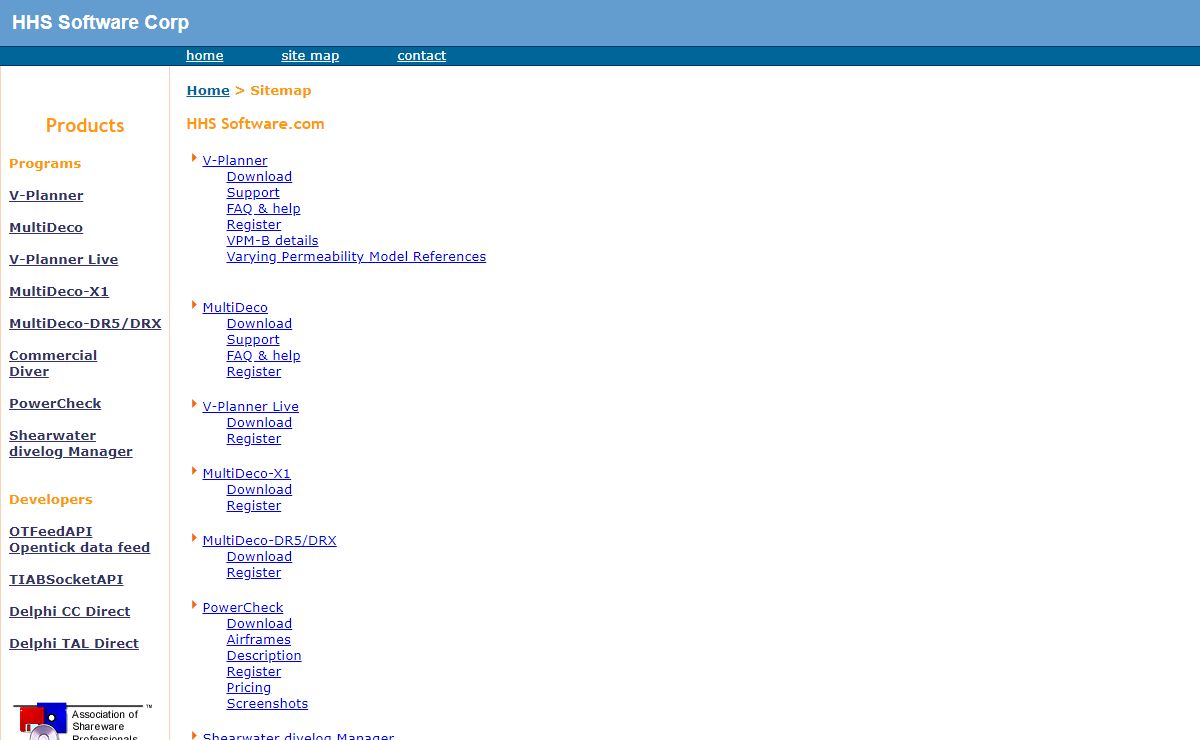
Task: Click Register under PowerCheck
Action: click(254, 671)
